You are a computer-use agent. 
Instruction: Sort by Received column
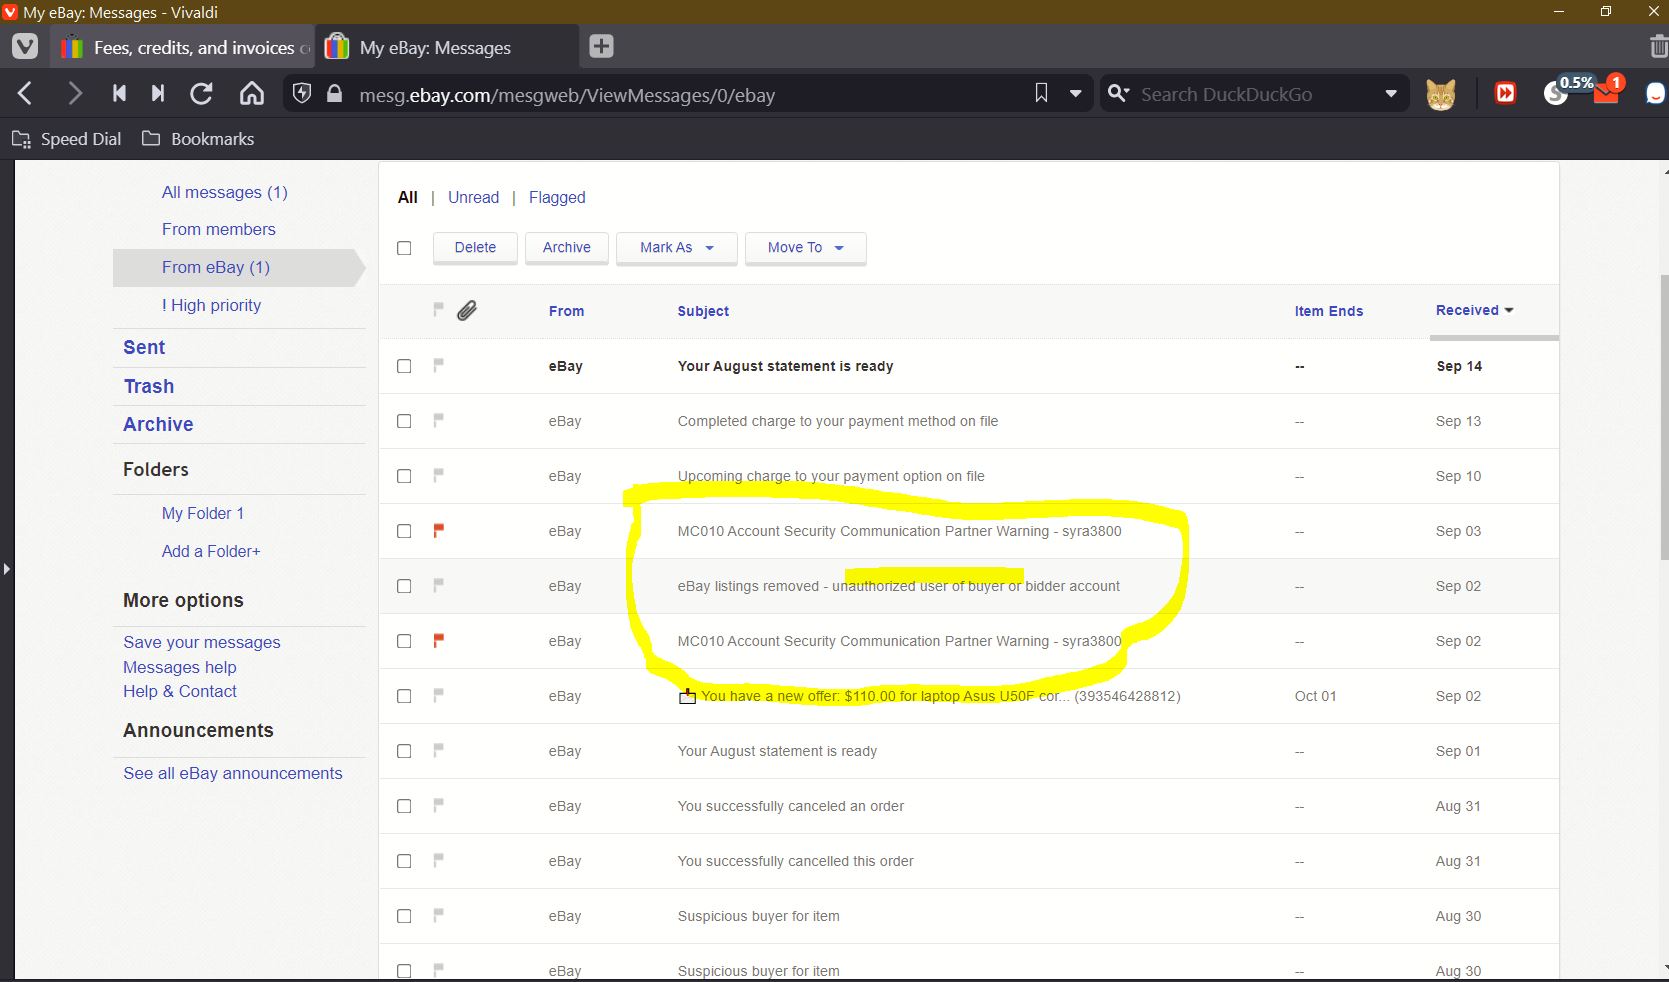coord(1474,310)
